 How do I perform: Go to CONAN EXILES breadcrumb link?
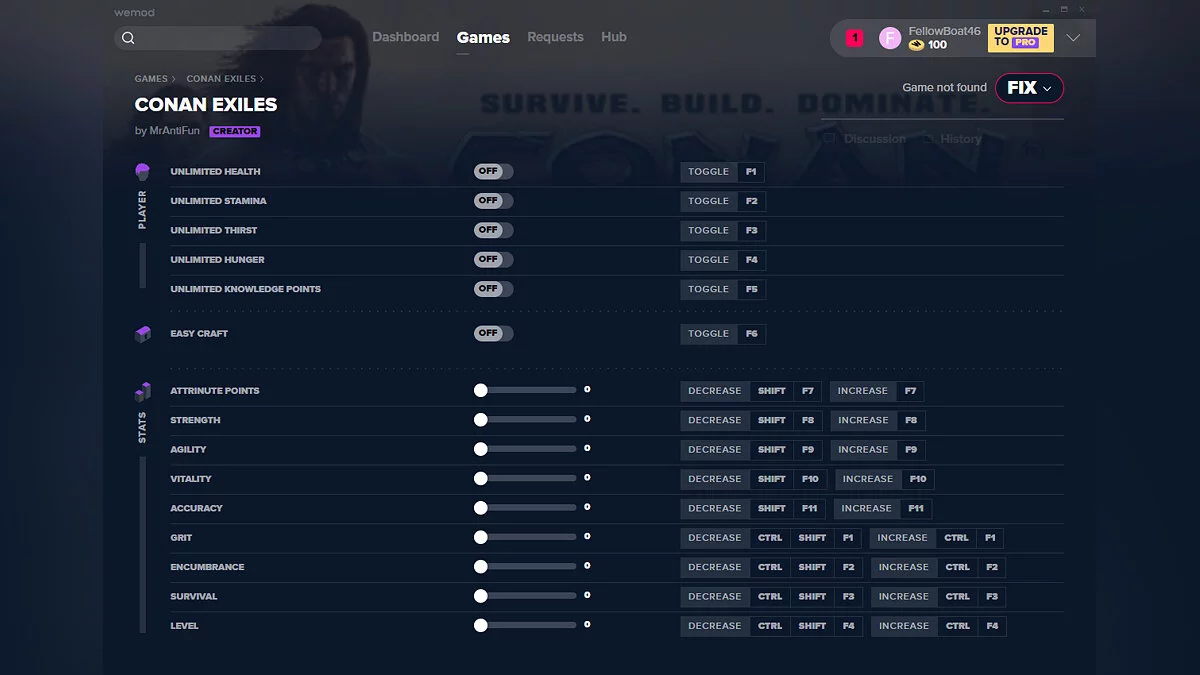click(x=221, y=79)
